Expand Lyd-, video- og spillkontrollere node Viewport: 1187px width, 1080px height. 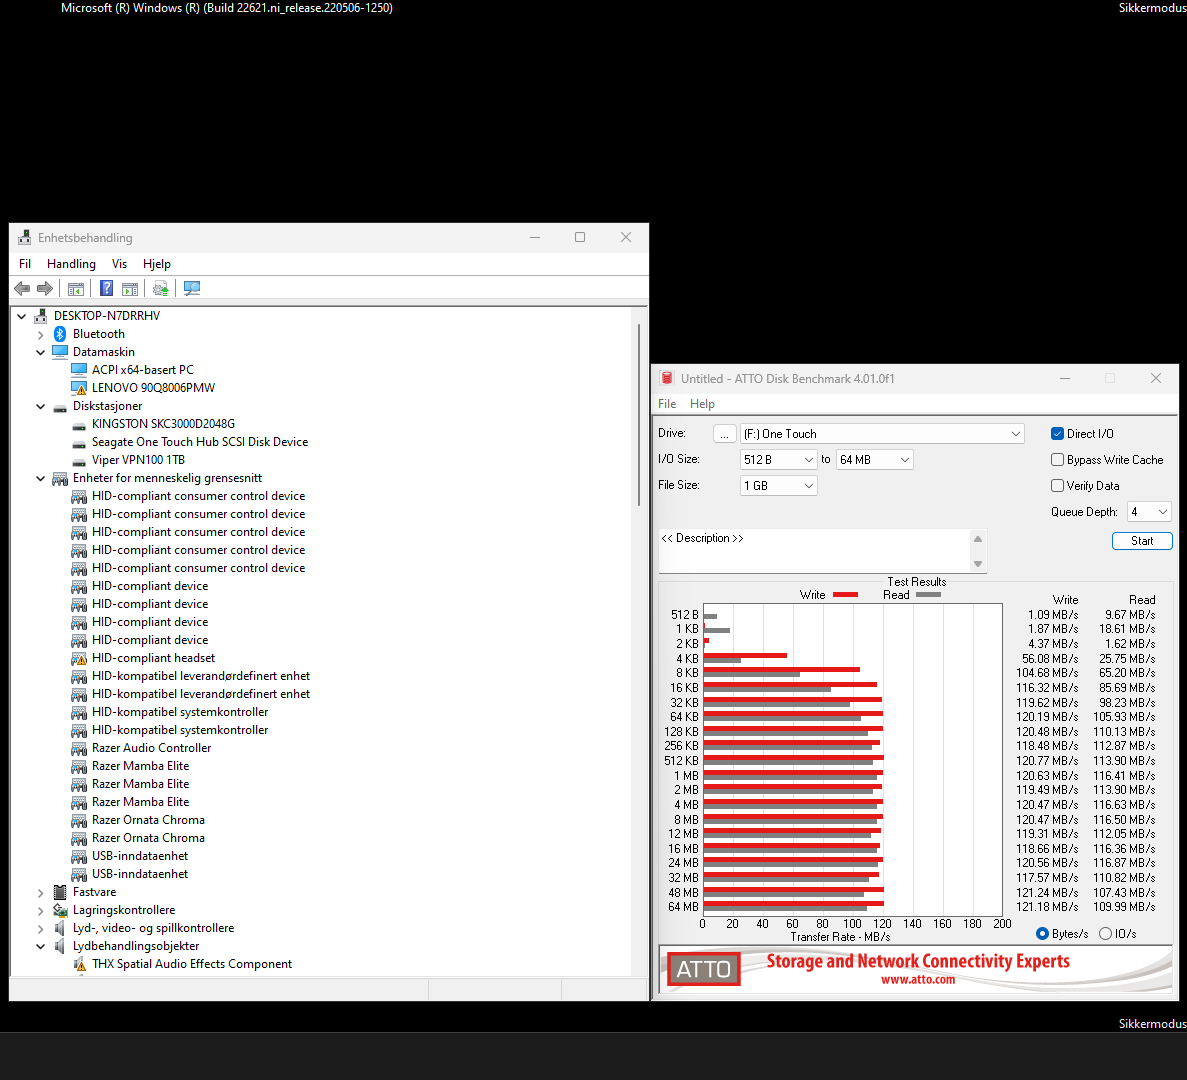[x=41, y=929]
